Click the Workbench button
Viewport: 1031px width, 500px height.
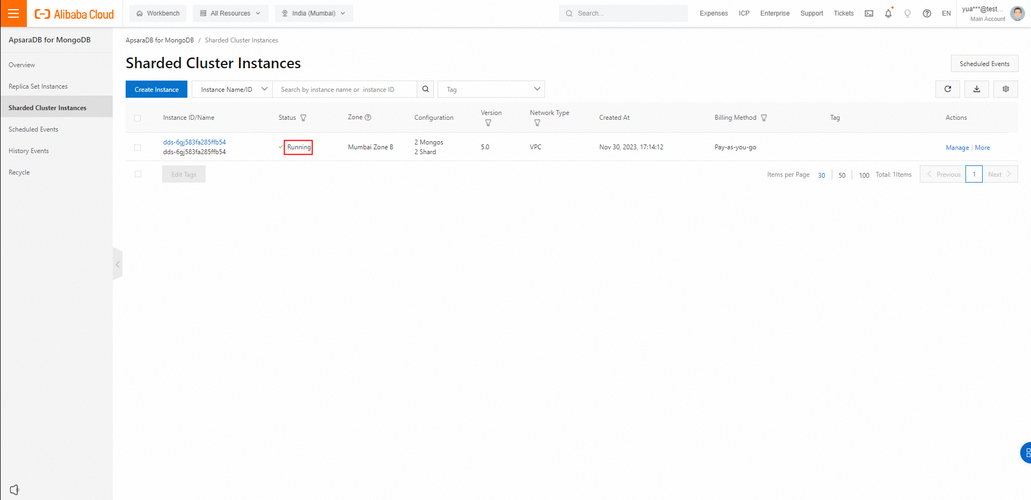[x=158, y=13]
